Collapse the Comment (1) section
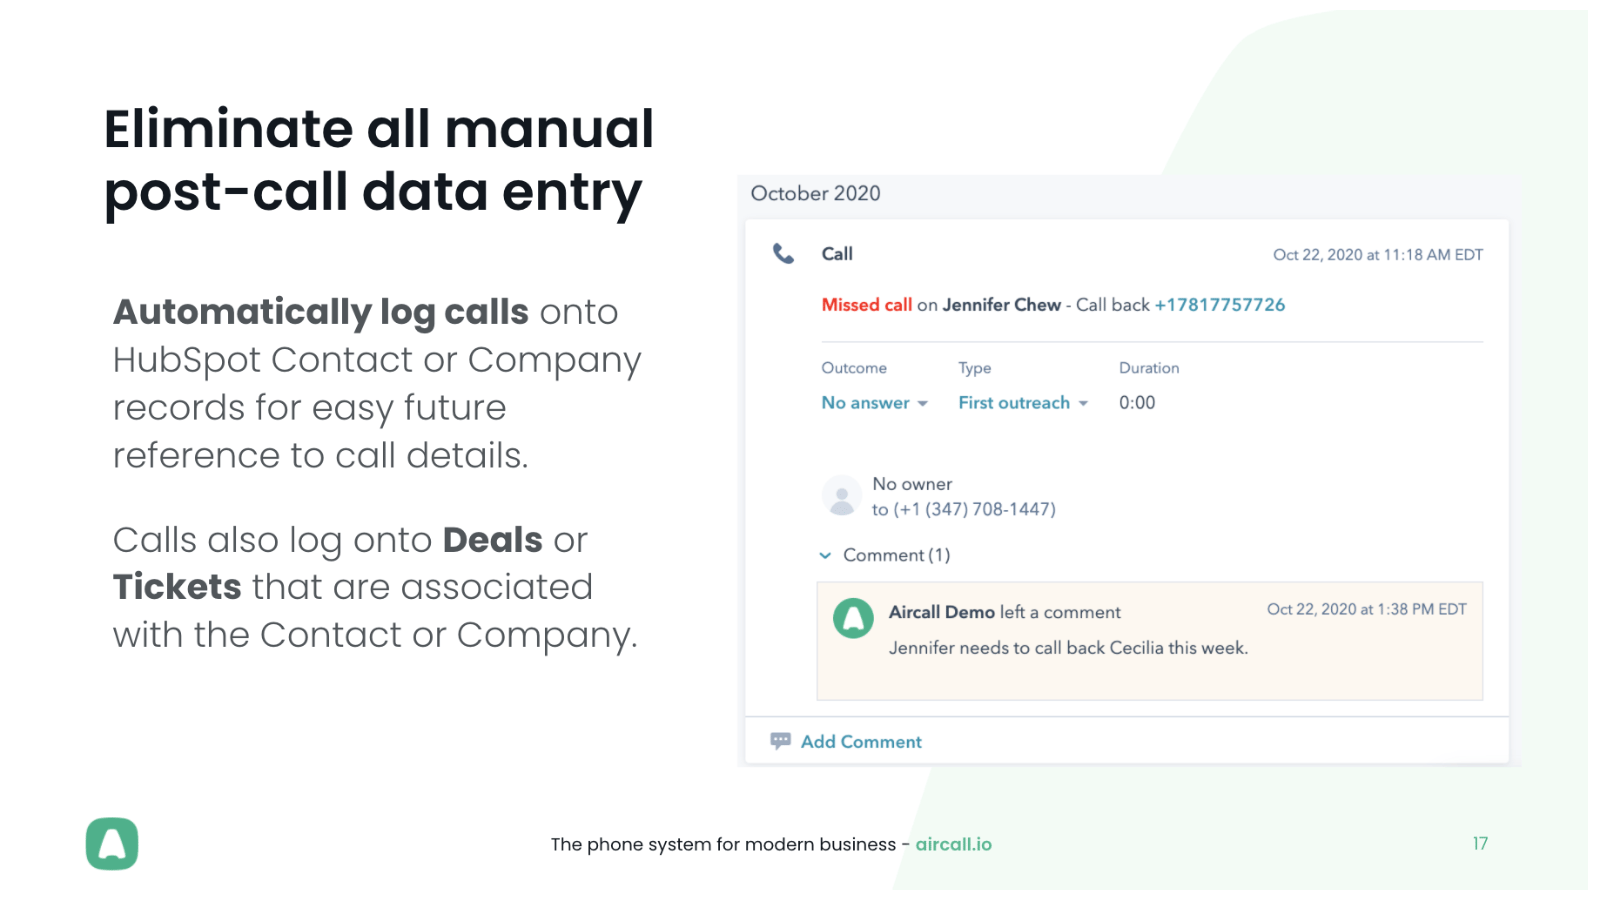 point(826,555)
